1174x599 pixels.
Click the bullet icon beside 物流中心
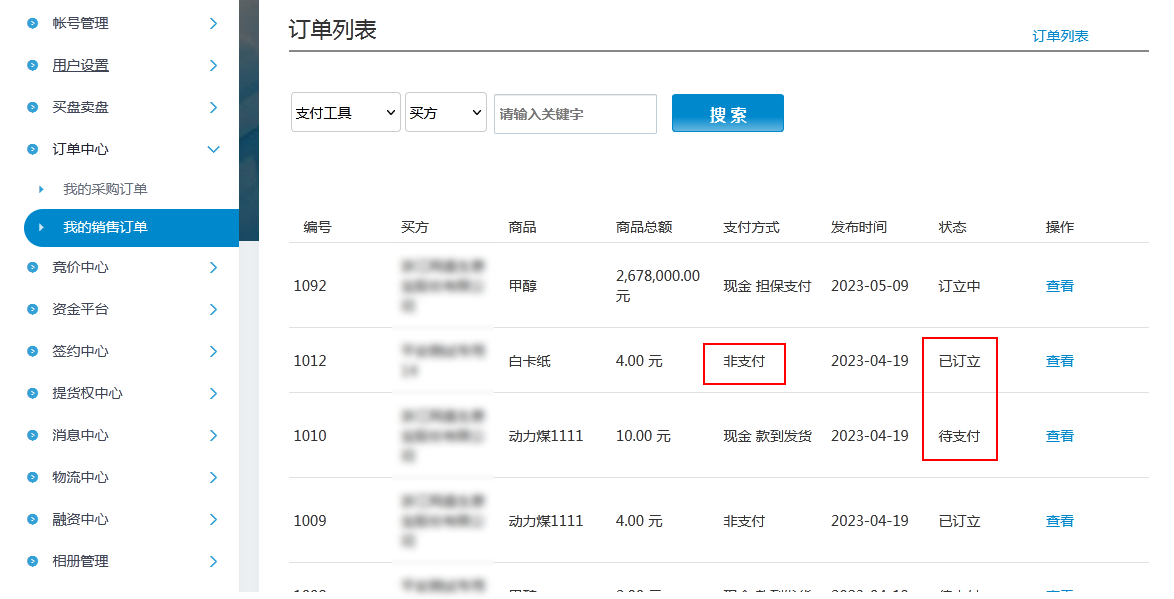[33, 477]
